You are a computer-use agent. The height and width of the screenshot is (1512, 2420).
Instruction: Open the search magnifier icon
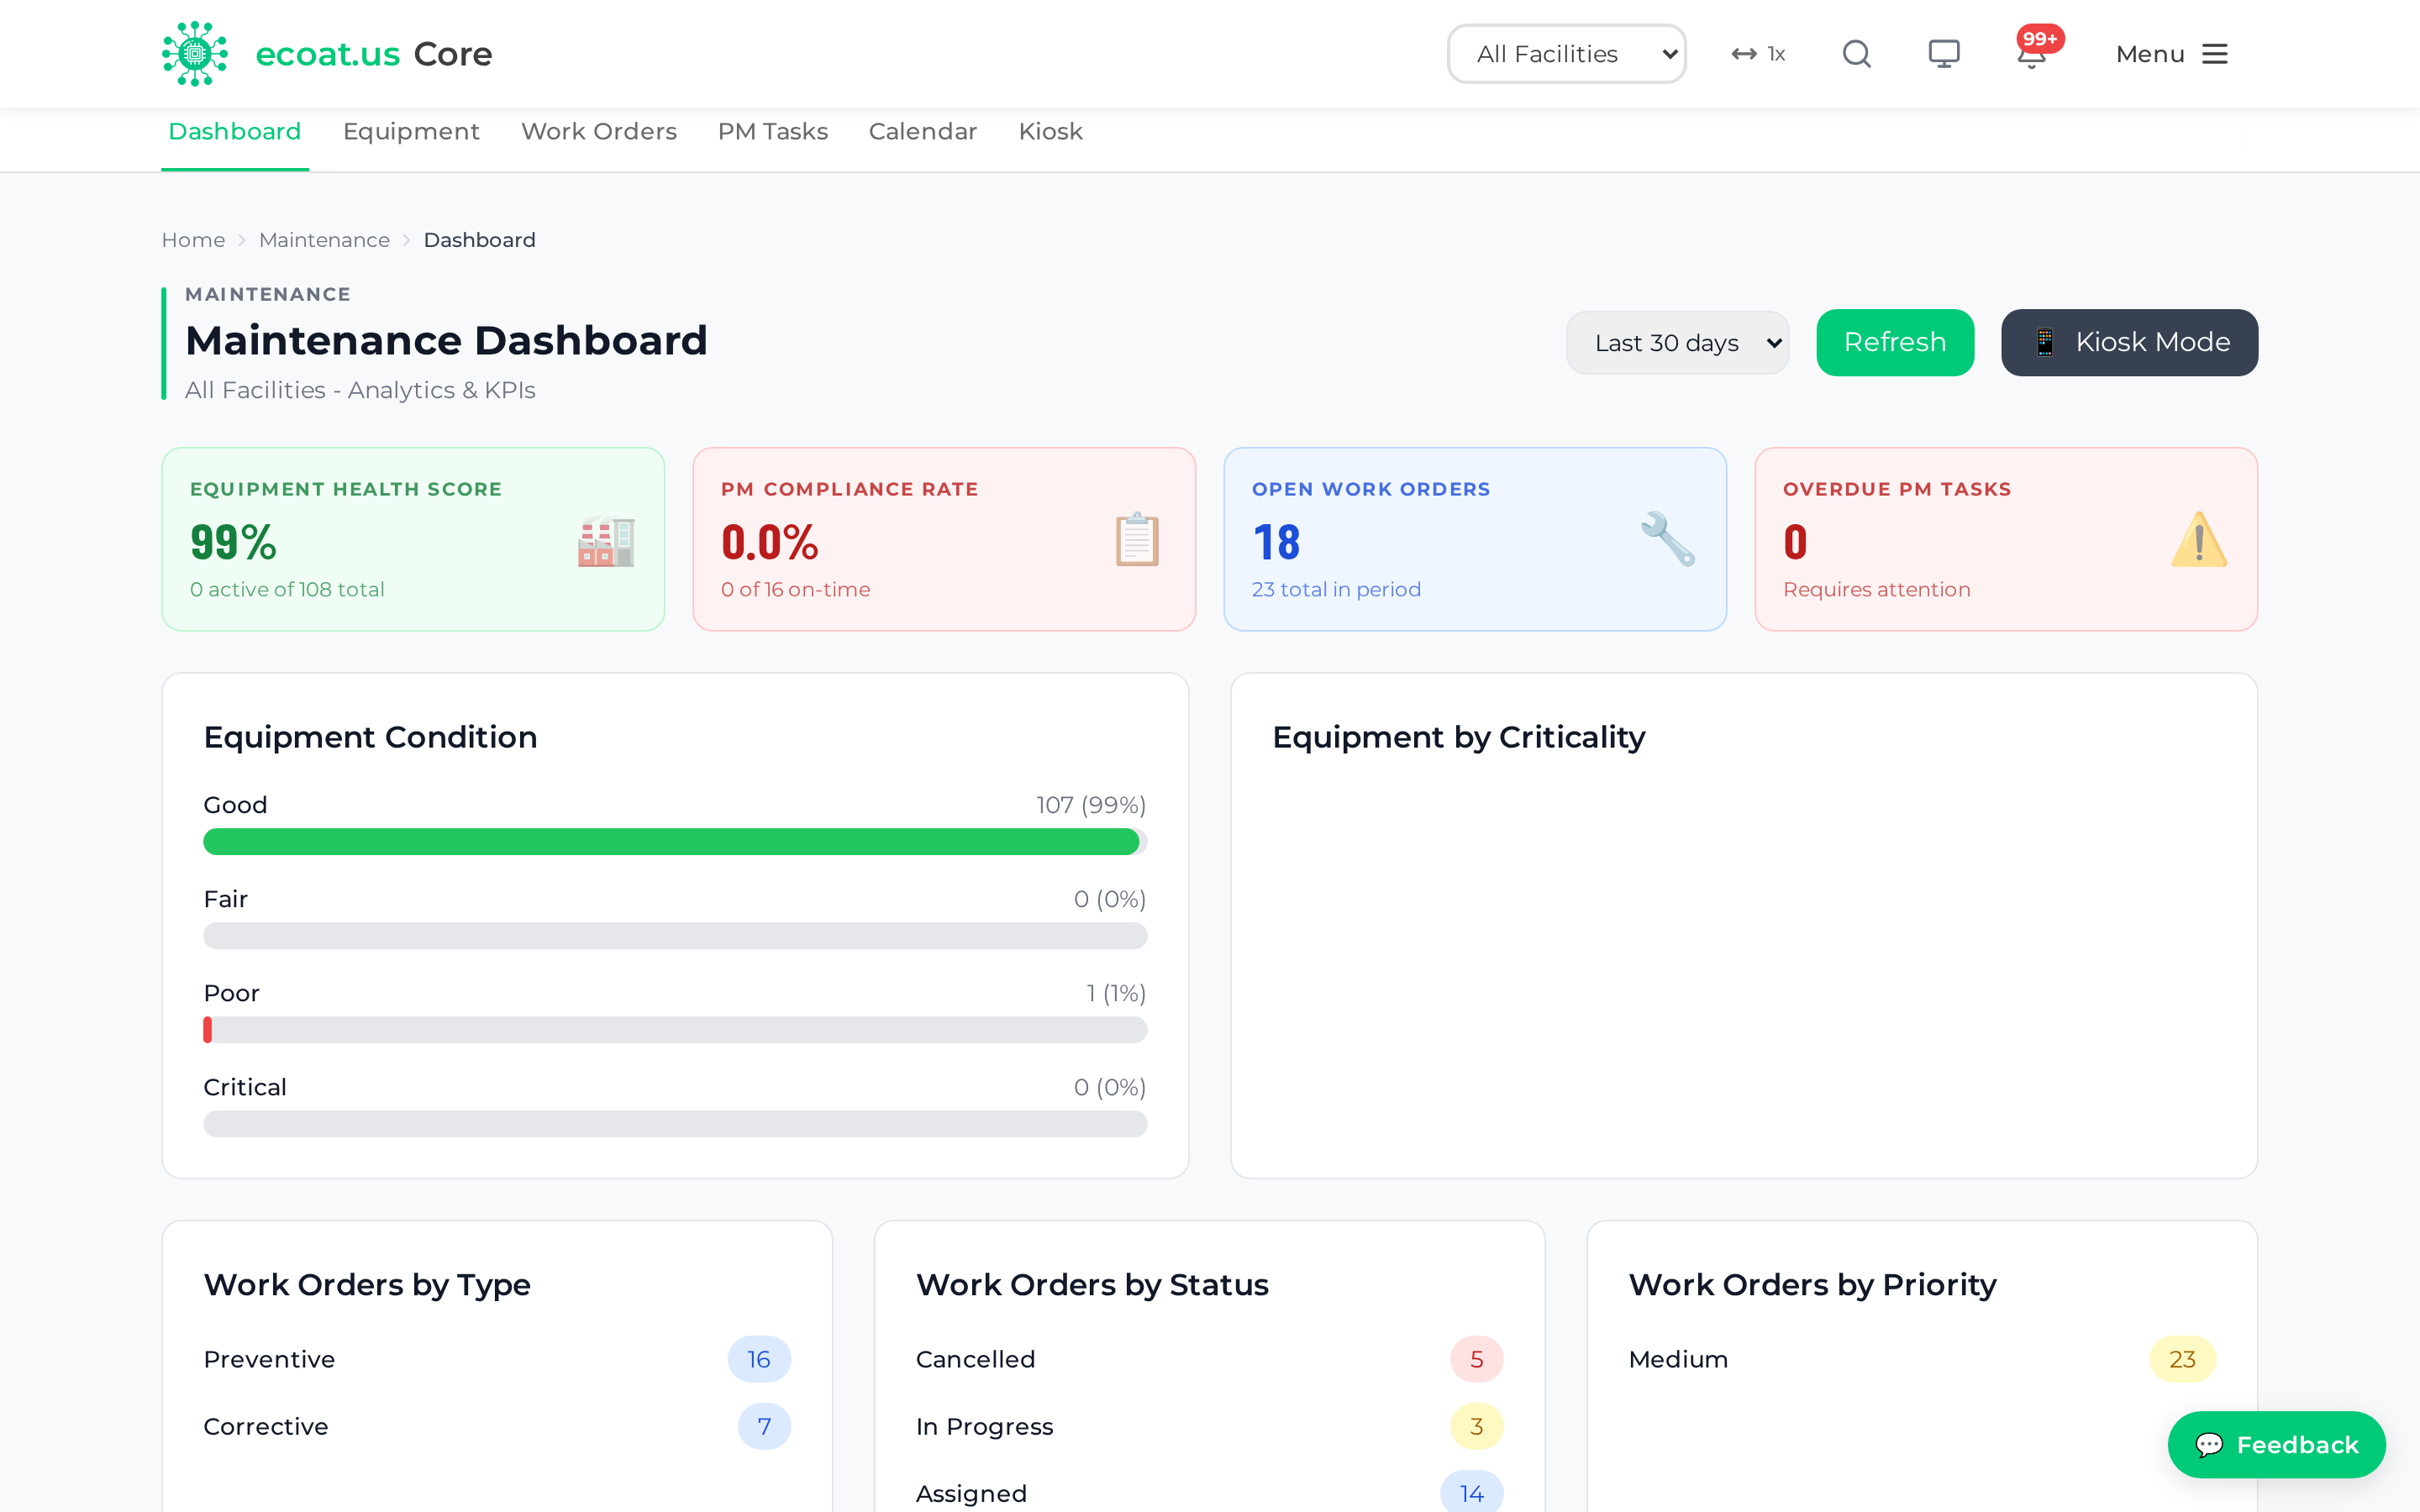tap(1856, 54)
